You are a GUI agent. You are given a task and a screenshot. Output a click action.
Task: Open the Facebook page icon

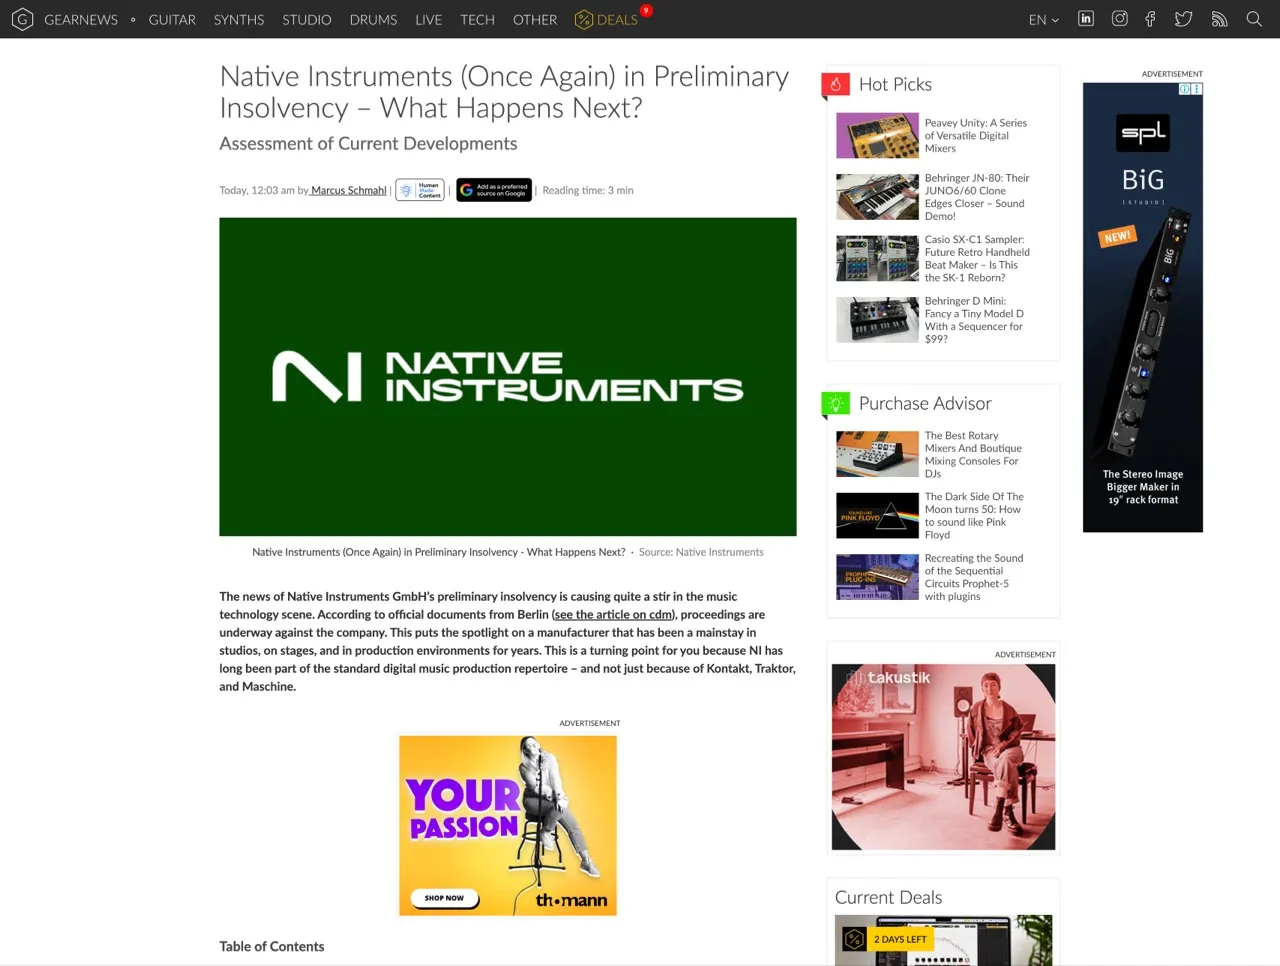tap(1150, 18)
